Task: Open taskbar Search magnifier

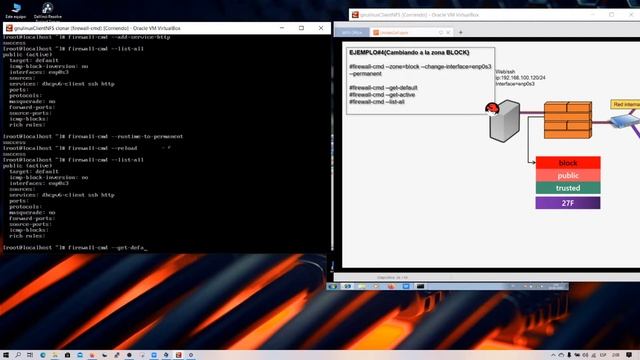Action: click(18, 355)
